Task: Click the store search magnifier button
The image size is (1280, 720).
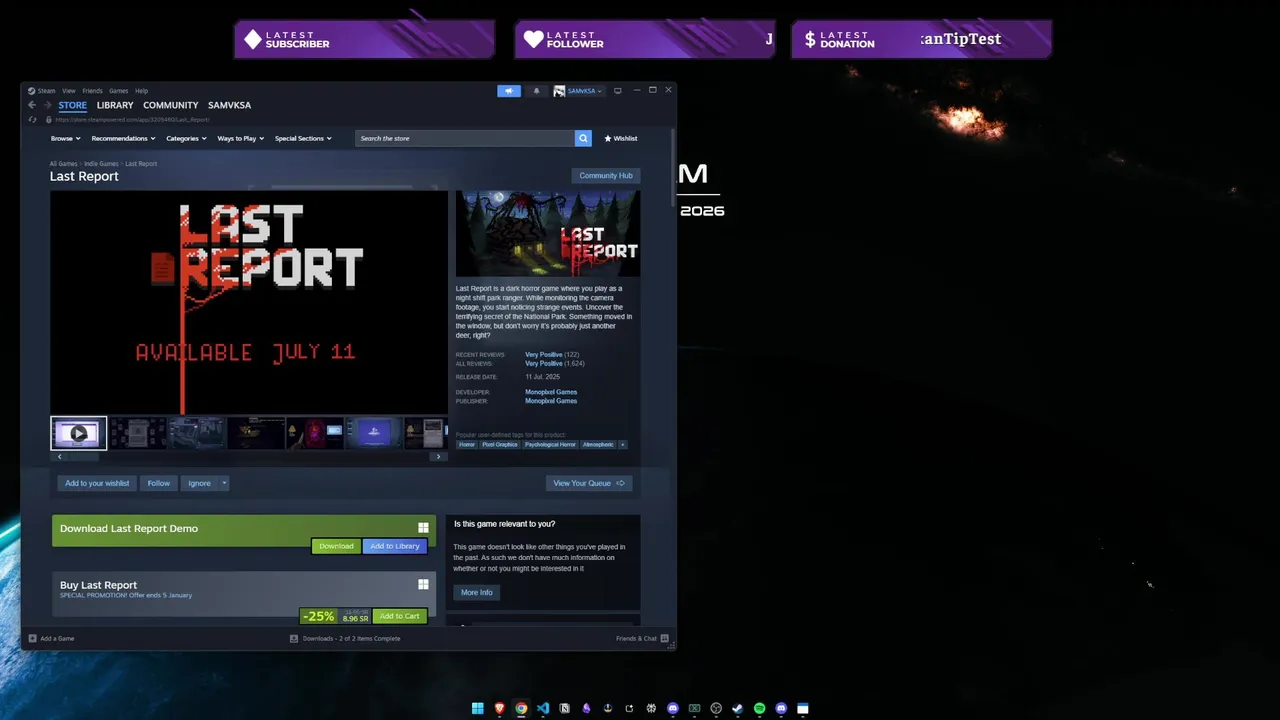Action: pyautogui.click(x=583, y=138)
